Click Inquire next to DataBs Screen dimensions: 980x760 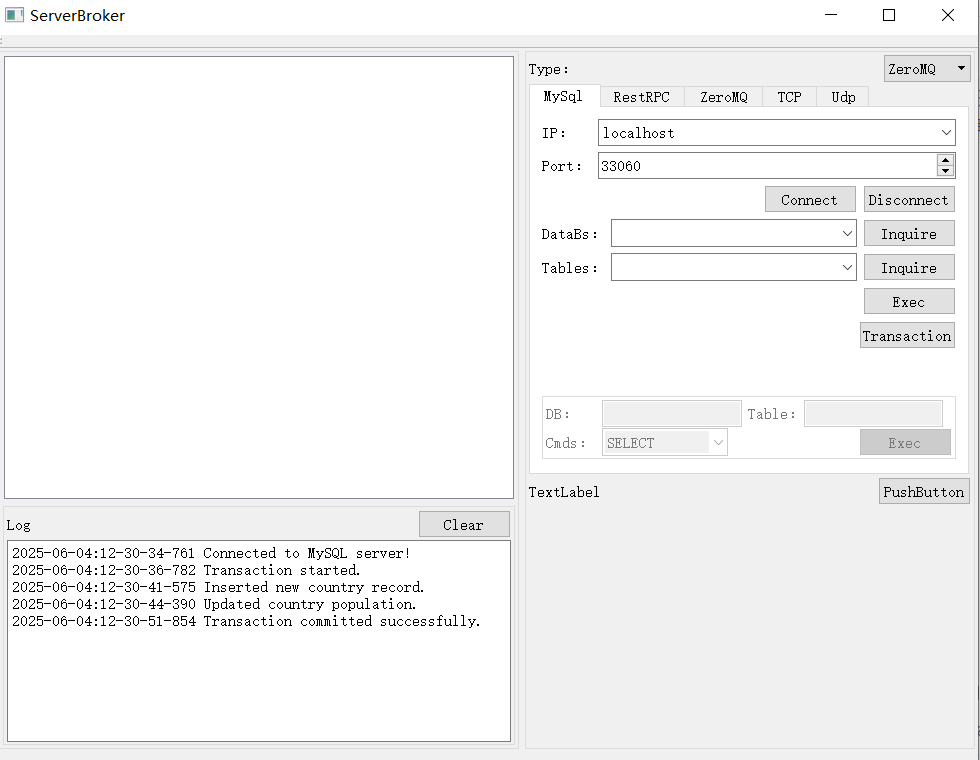[x=909, y=233]
